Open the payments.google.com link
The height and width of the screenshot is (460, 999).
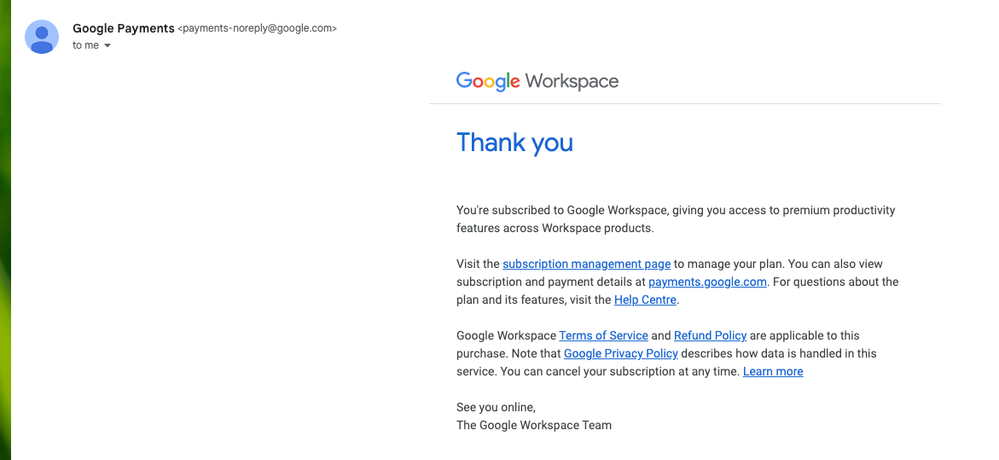pos(707,282)
